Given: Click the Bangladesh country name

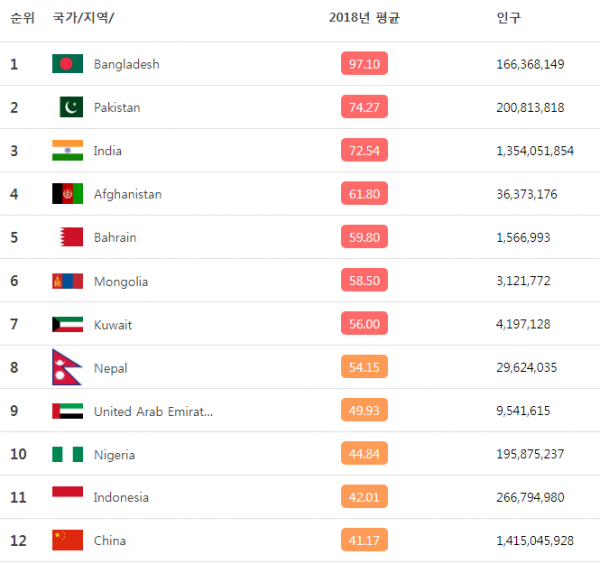Looking at the screenshot, I should 126,64.
